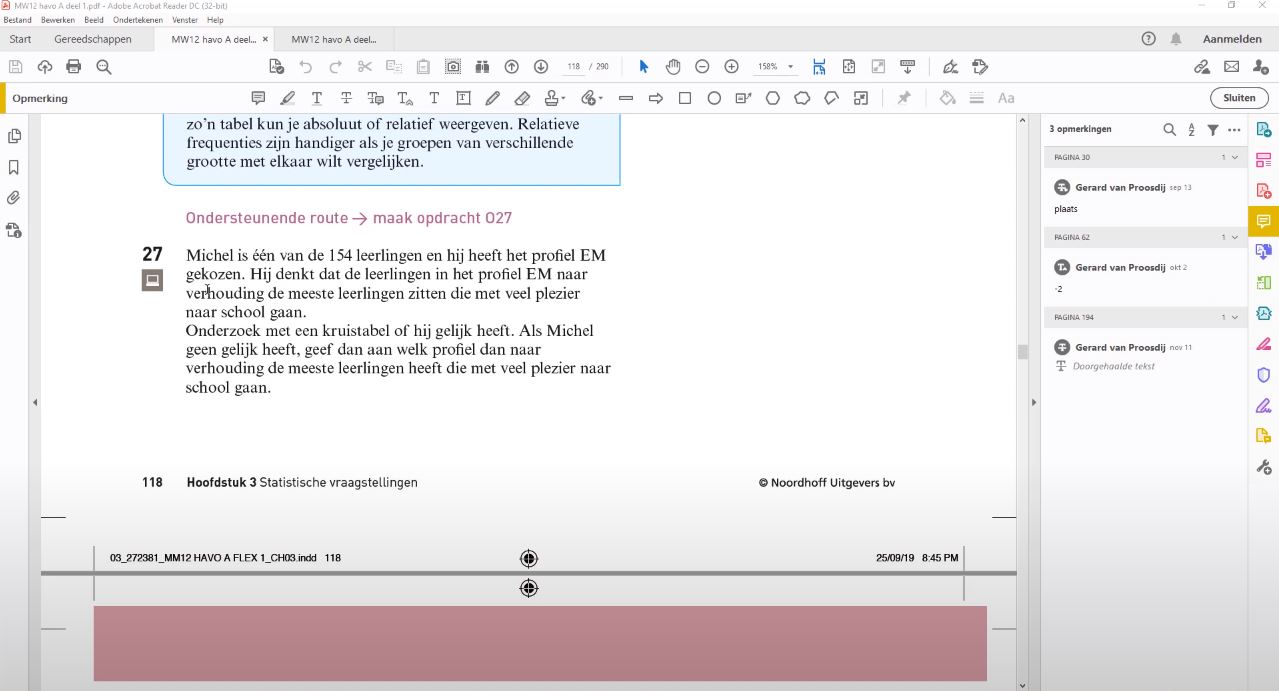This screenshot has width=1279, height=691.
Task: Add a sticky note comment
Action: (258, 98)
